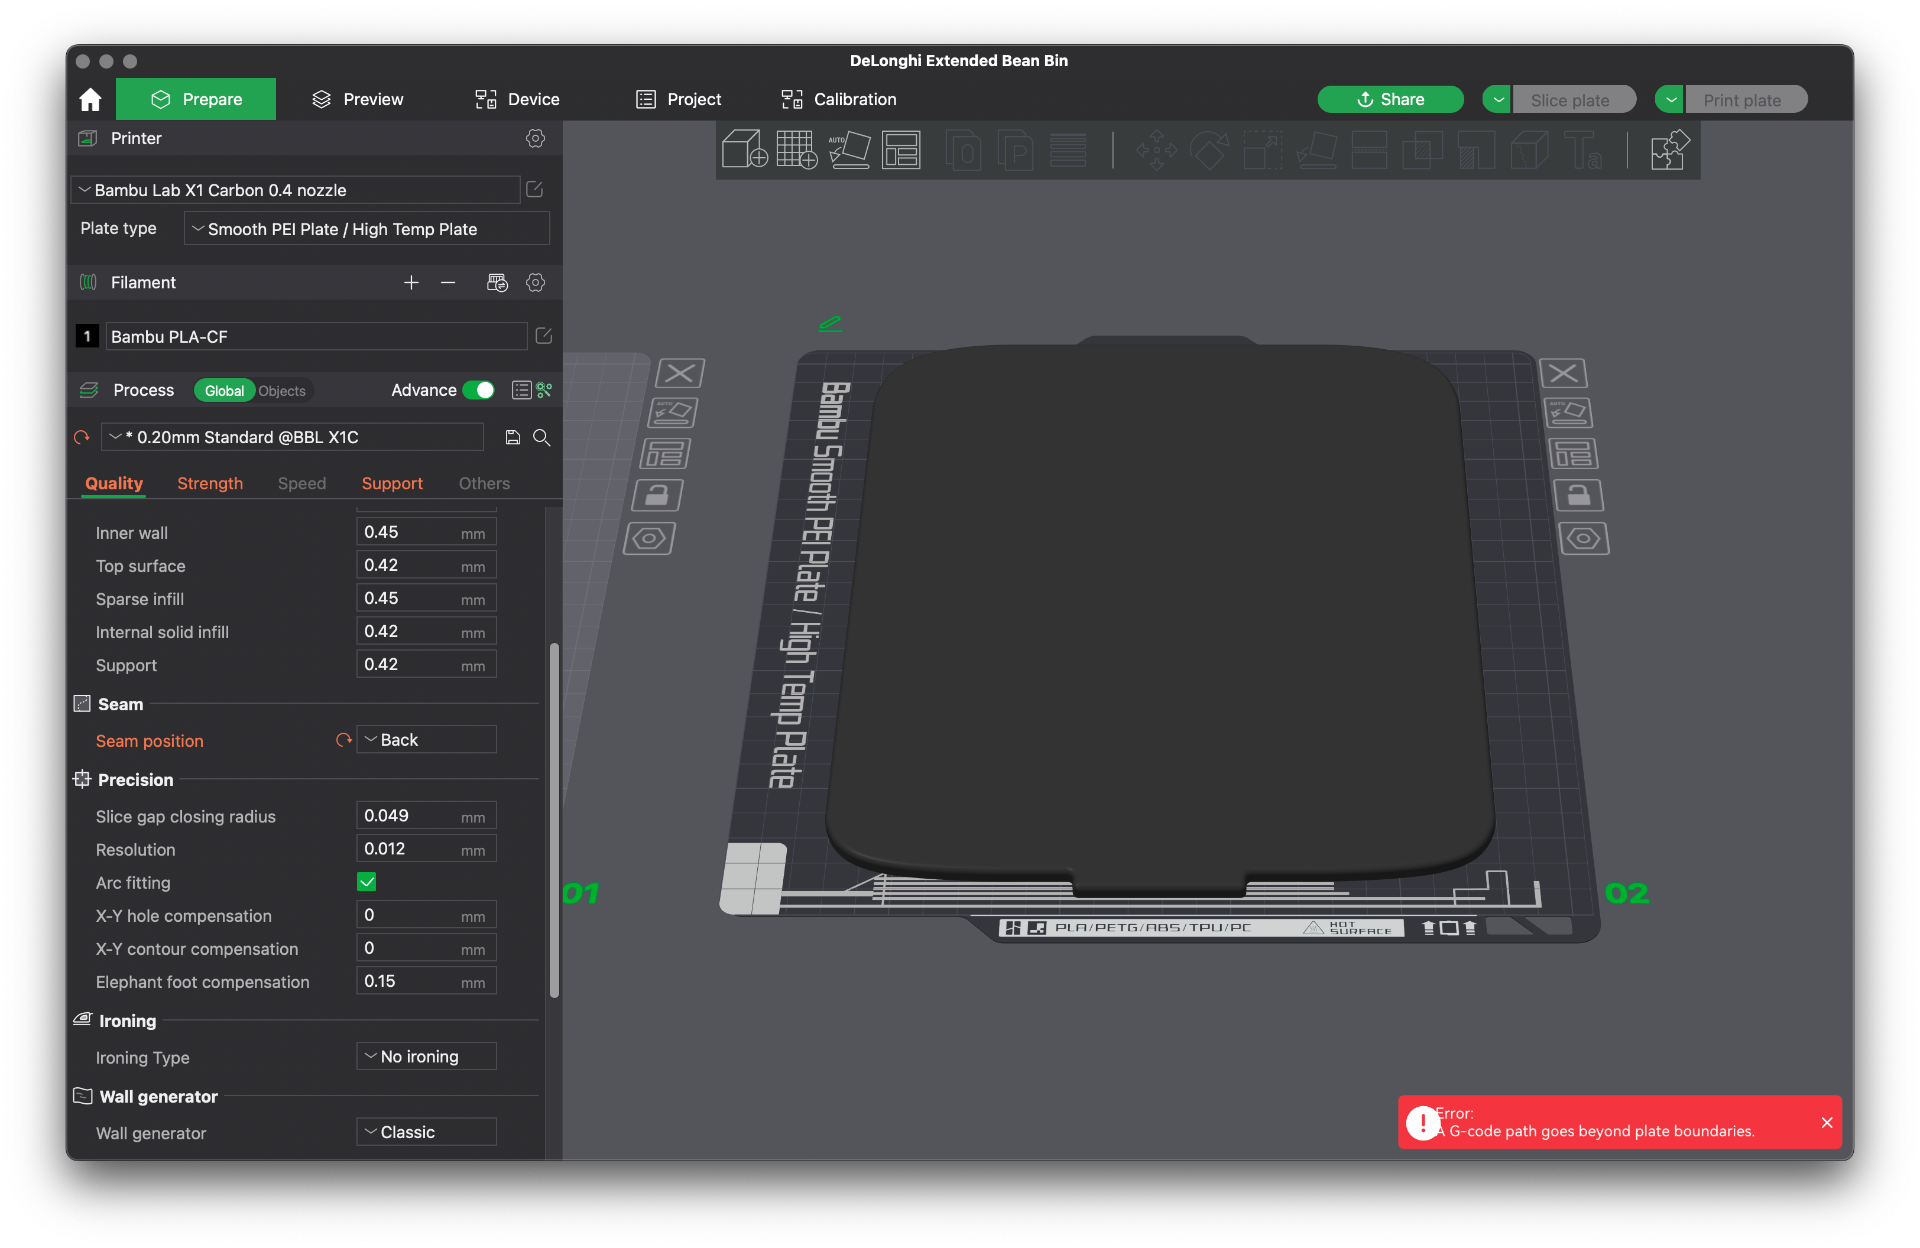
Task: Expand the Wall generator dropdown
Action: (427, 1132)
